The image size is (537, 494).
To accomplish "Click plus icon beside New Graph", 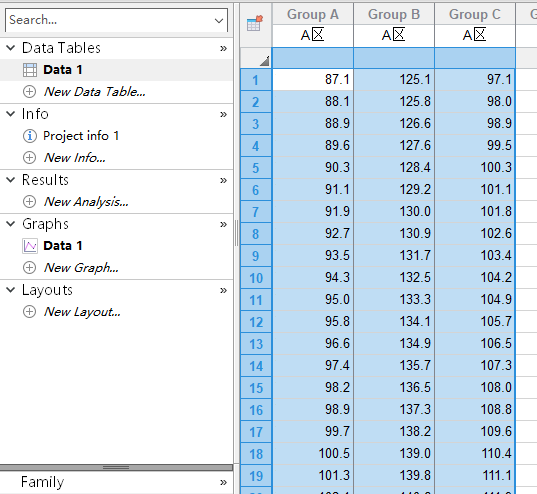I will click(29, 268).
